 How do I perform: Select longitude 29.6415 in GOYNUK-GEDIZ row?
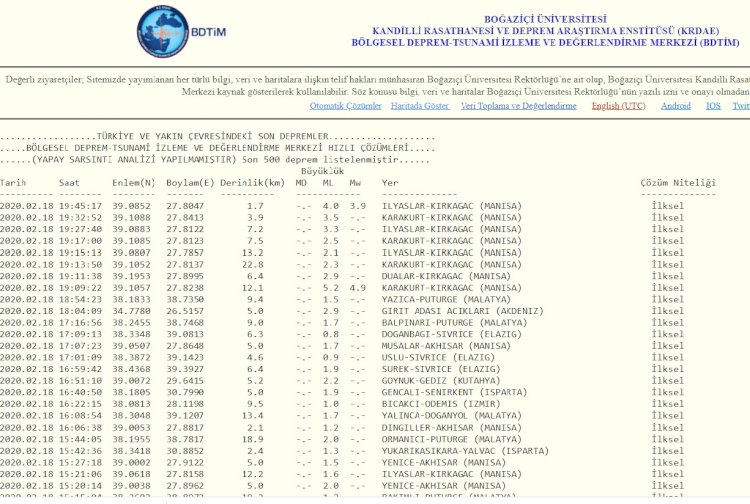tap(185, 381)
